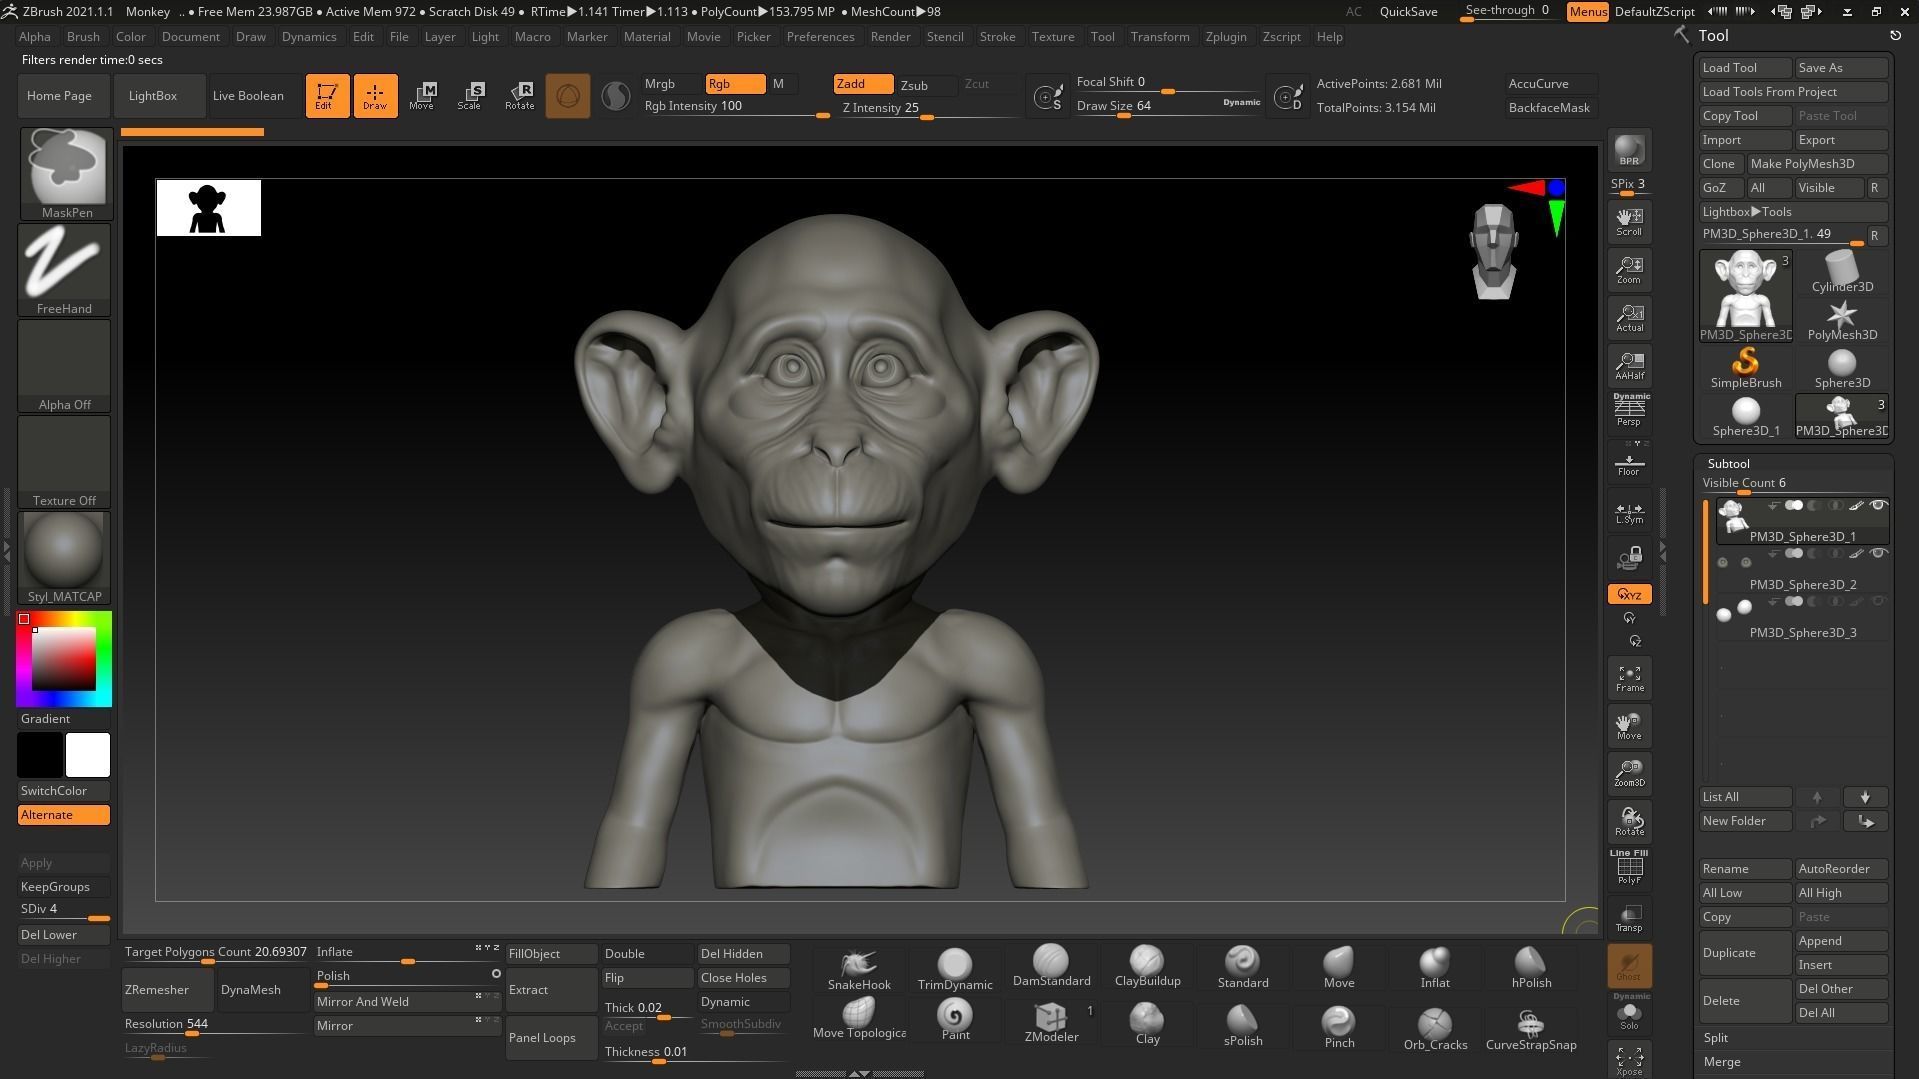Image resolution: width=1919 pixels, height=1079 pixels.
Task: Select the hPolish brush
Action: pyautogui.click(x=1531, y=969)
